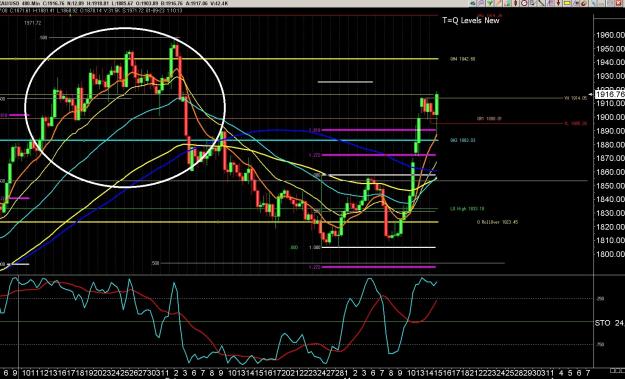Viewport: 625px width, 379px height.
Task: Click the 1960.00 price axis label
Action: pos(610,35)
